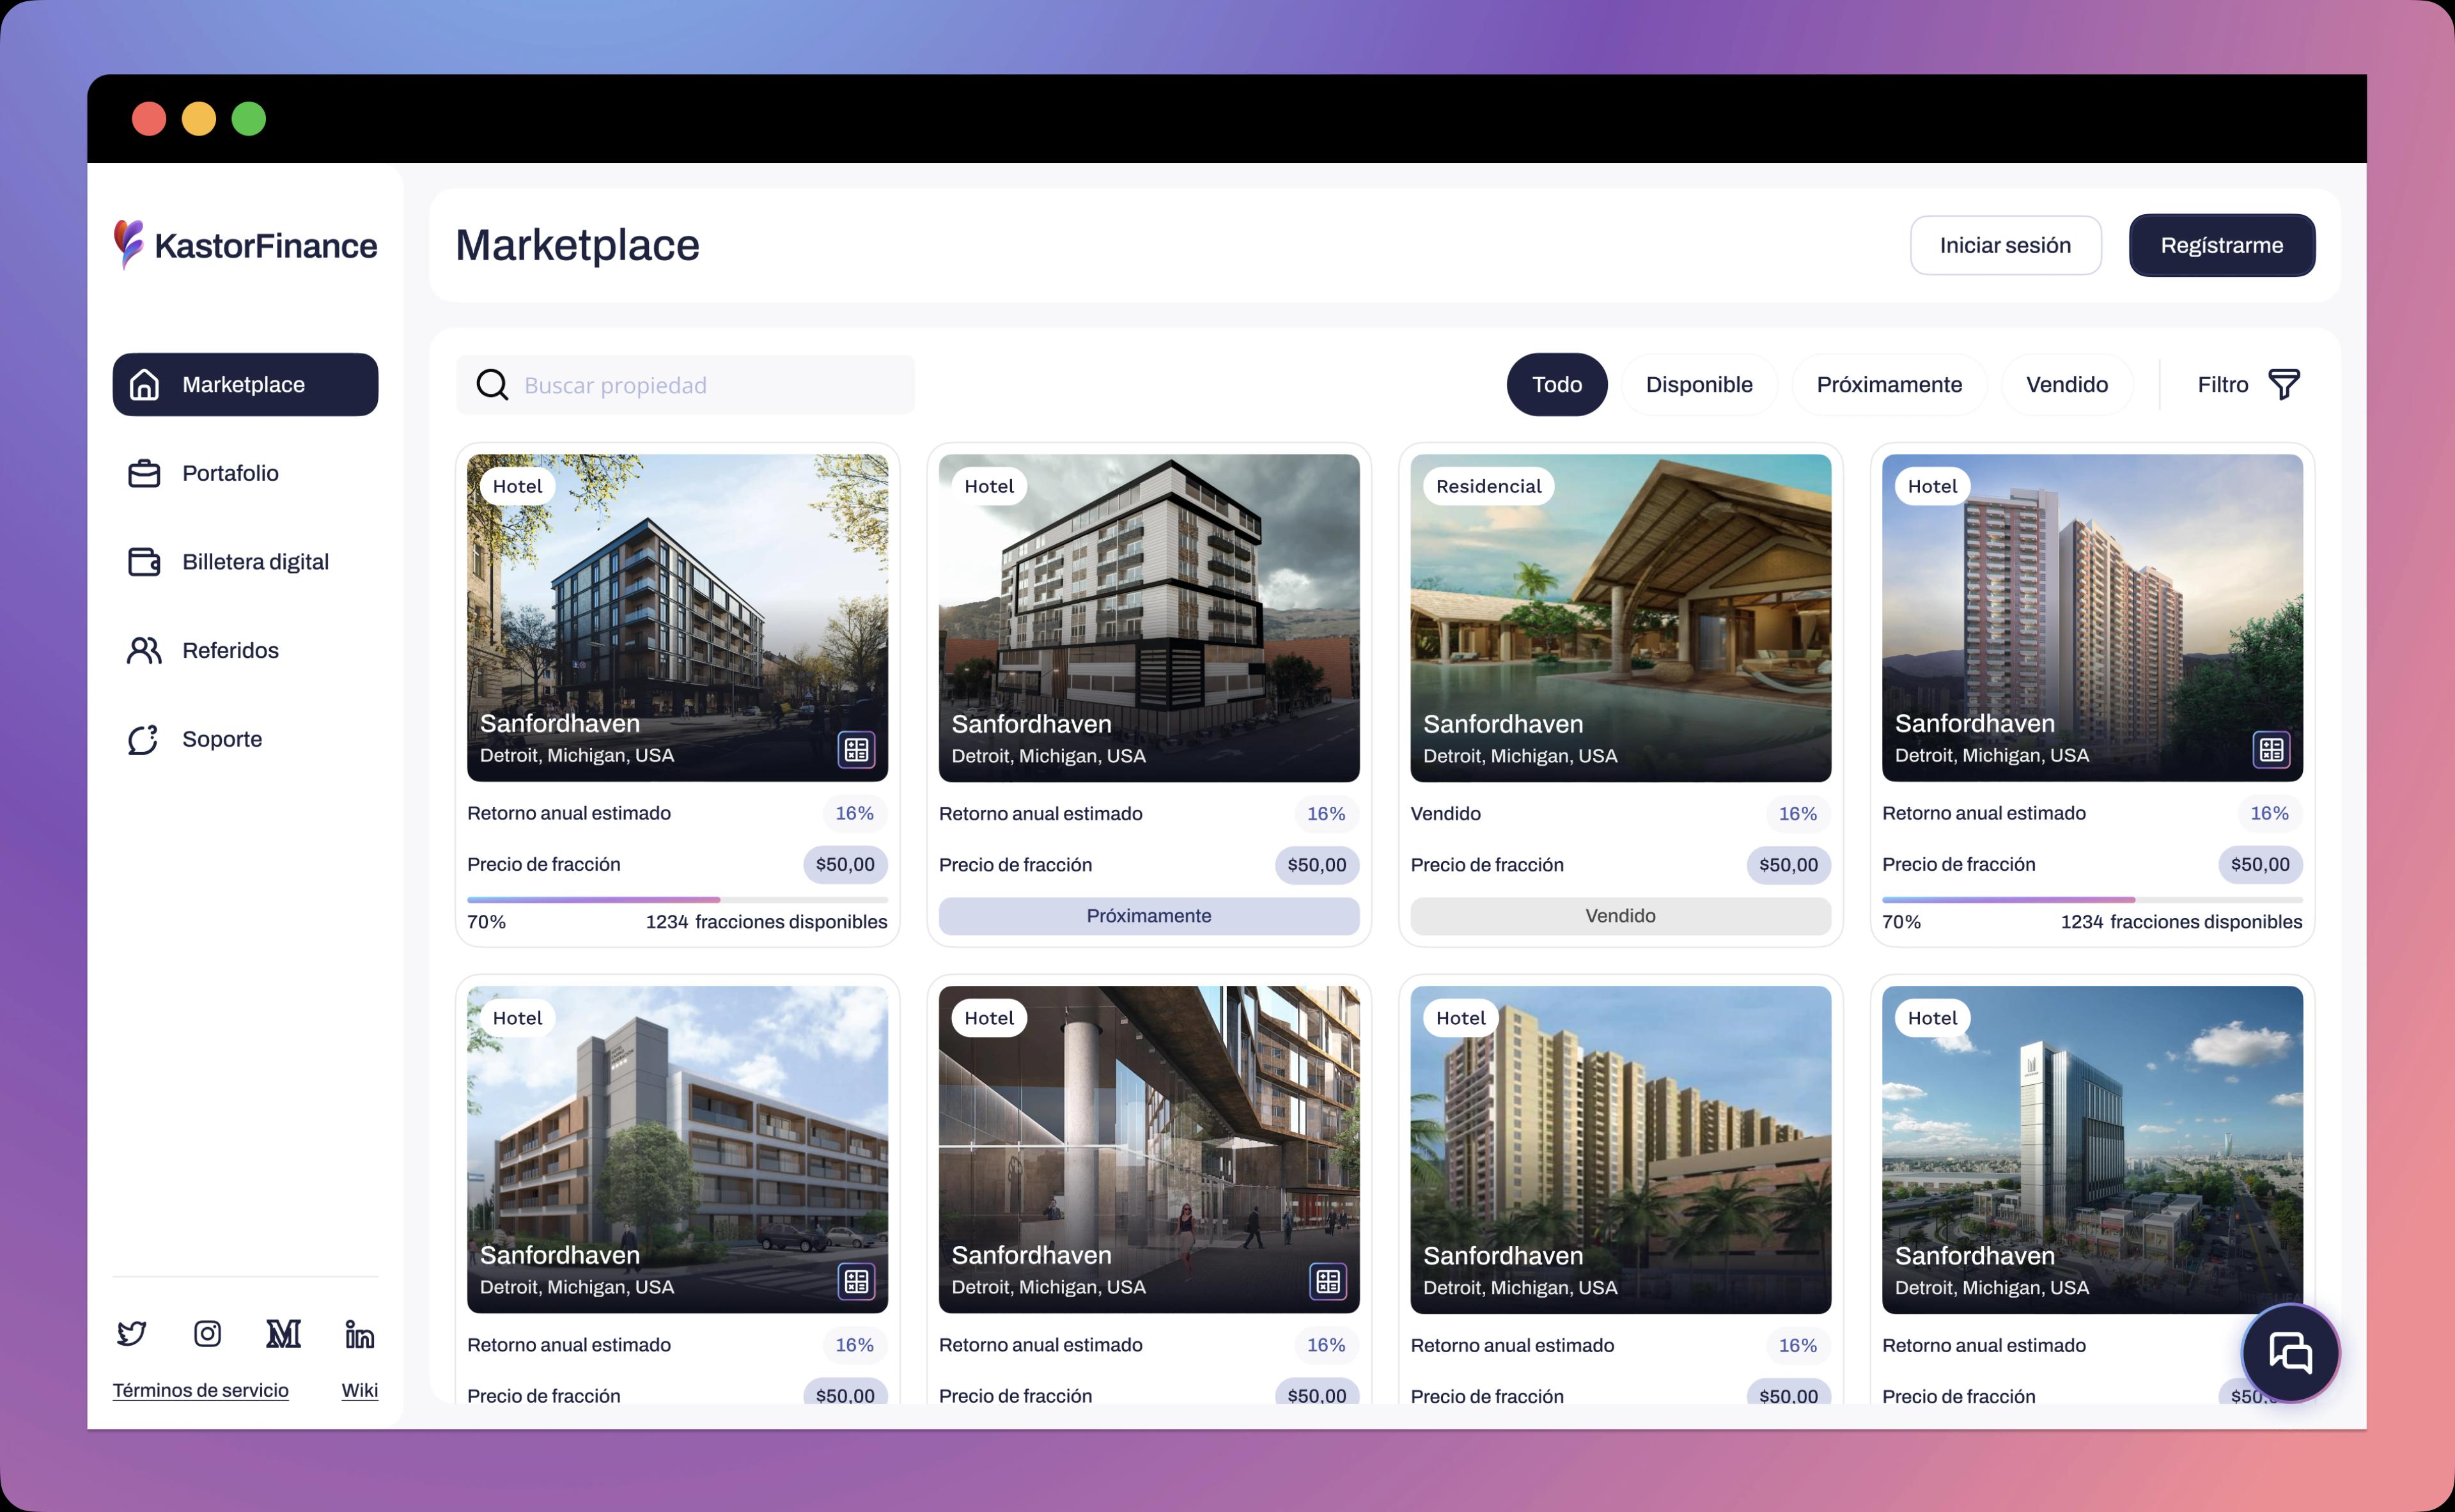Click the KastorFinance feather logo

pos(128,244)
